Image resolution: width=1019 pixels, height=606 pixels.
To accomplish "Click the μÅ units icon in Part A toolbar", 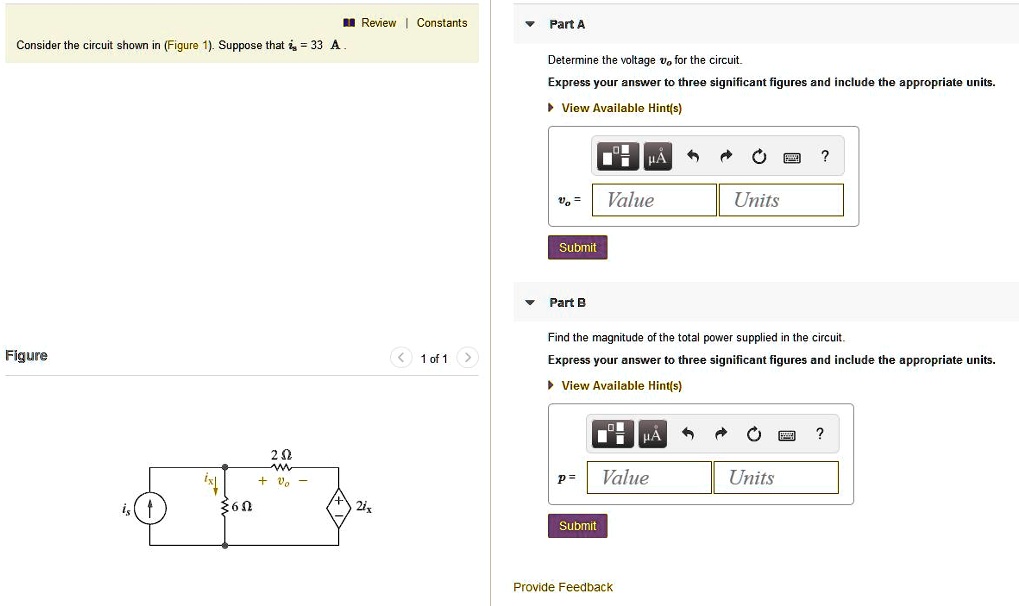I will (659, 156).
